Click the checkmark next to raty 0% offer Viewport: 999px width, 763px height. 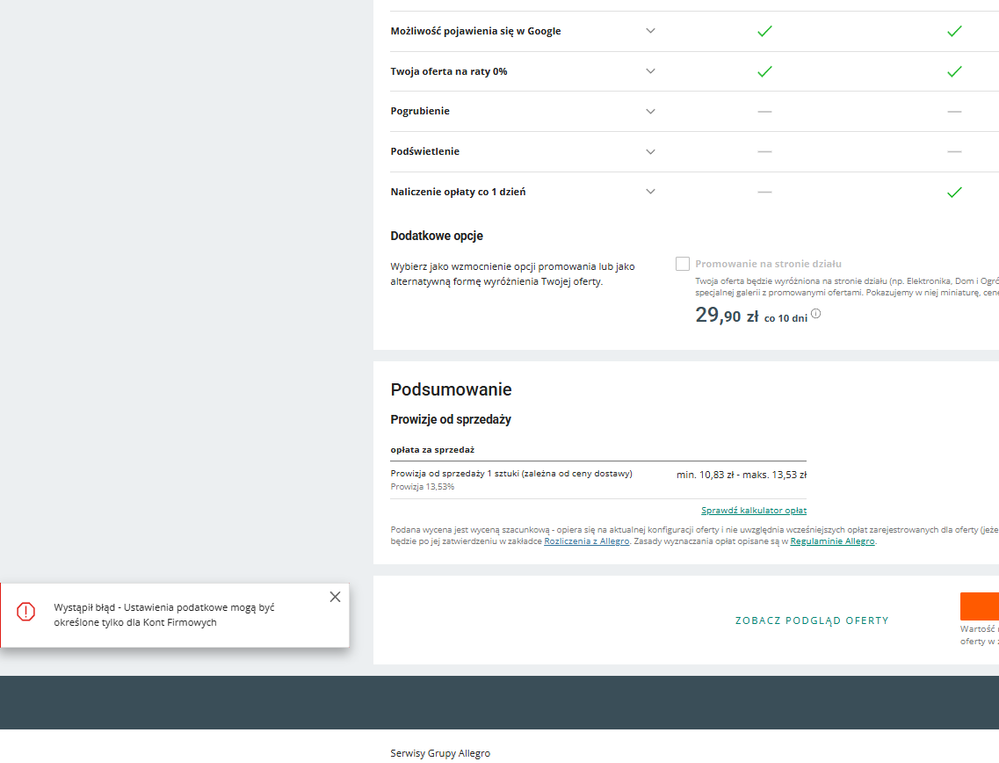click(764, 71)
